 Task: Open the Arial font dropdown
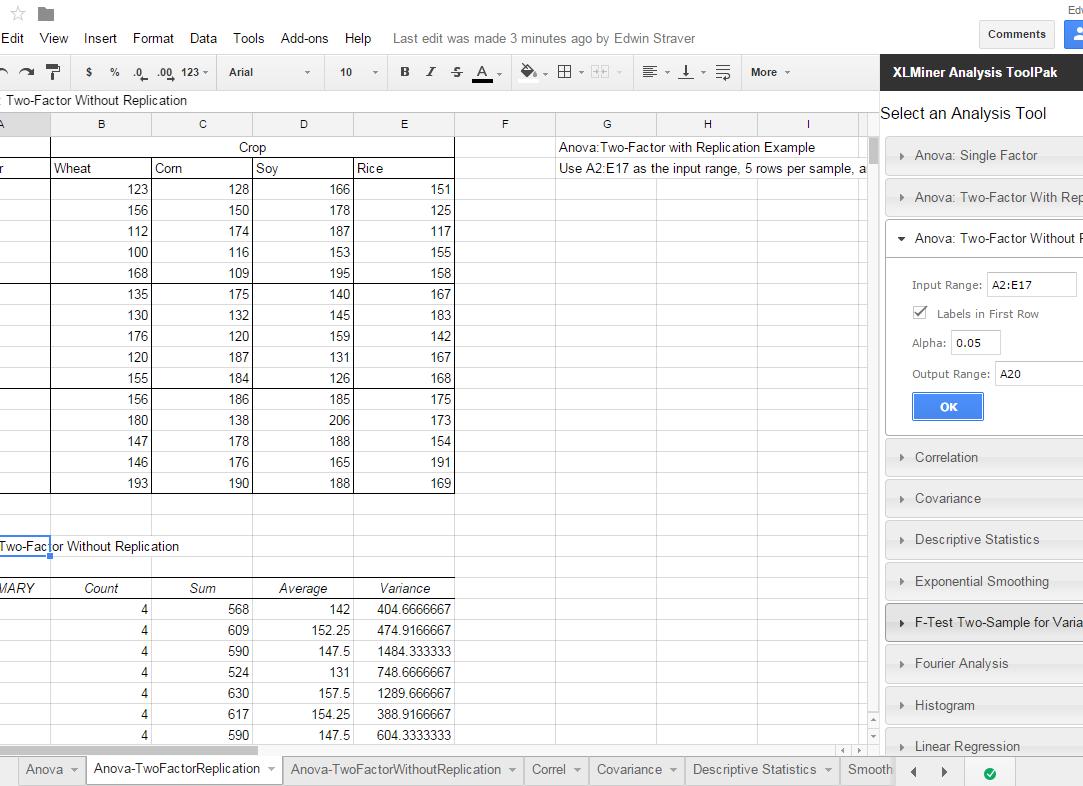269,72
